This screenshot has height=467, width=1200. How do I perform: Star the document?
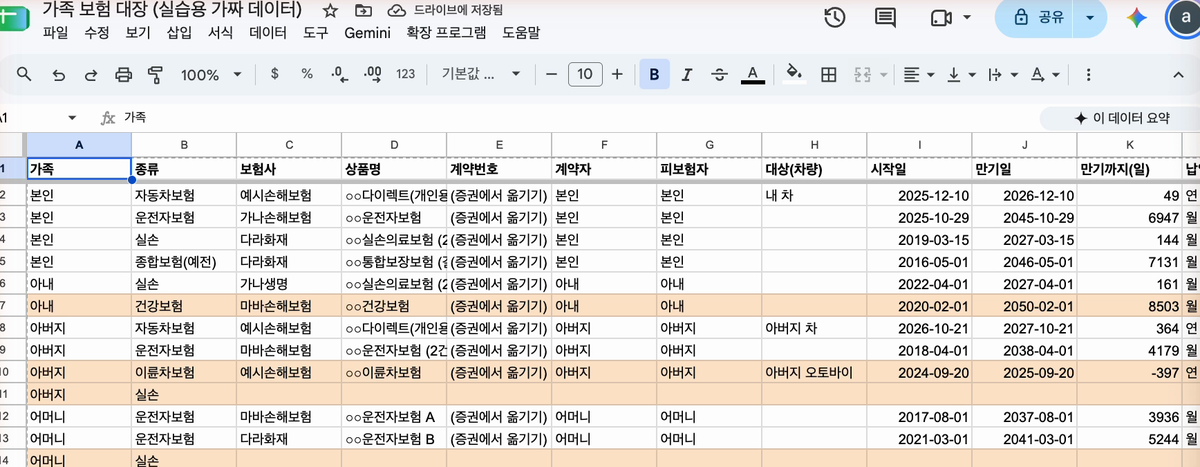click(329, 10)
